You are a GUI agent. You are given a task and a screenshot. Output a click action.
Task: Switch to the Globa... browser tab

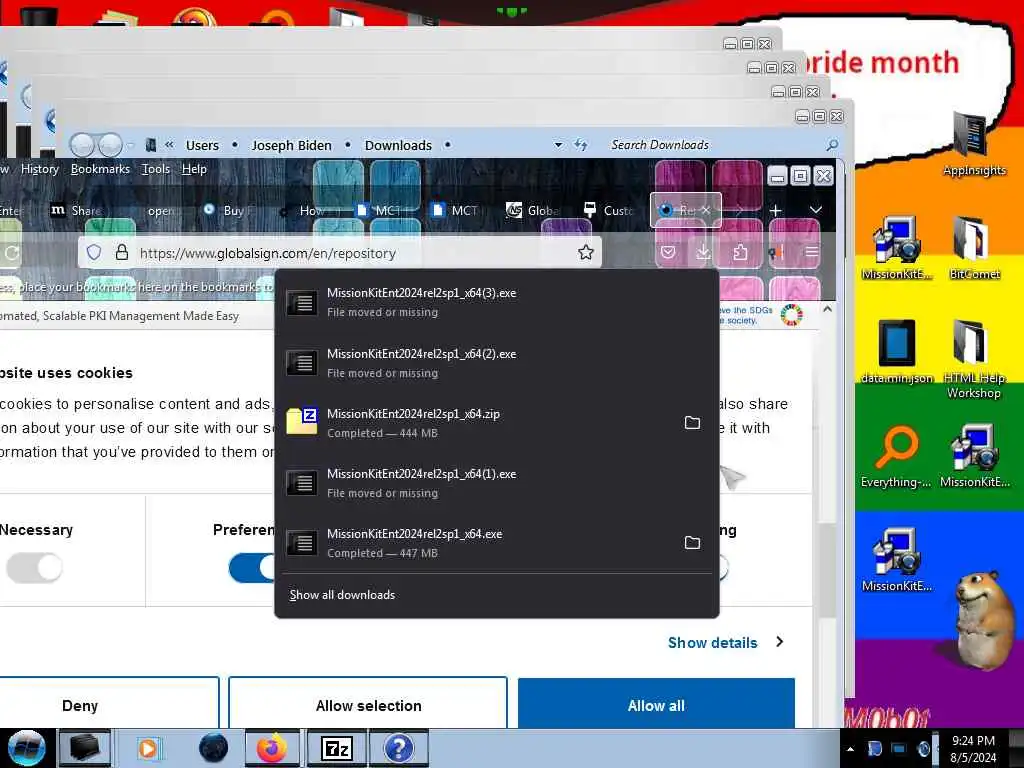pyautogui.click(x=533, y=210)
